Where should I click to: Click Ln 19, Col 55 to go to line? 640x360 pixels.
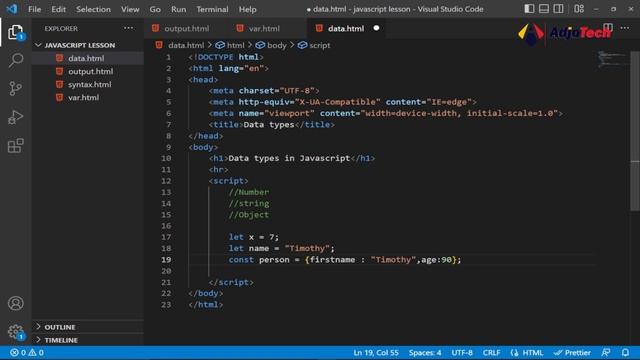click(376, 352)
